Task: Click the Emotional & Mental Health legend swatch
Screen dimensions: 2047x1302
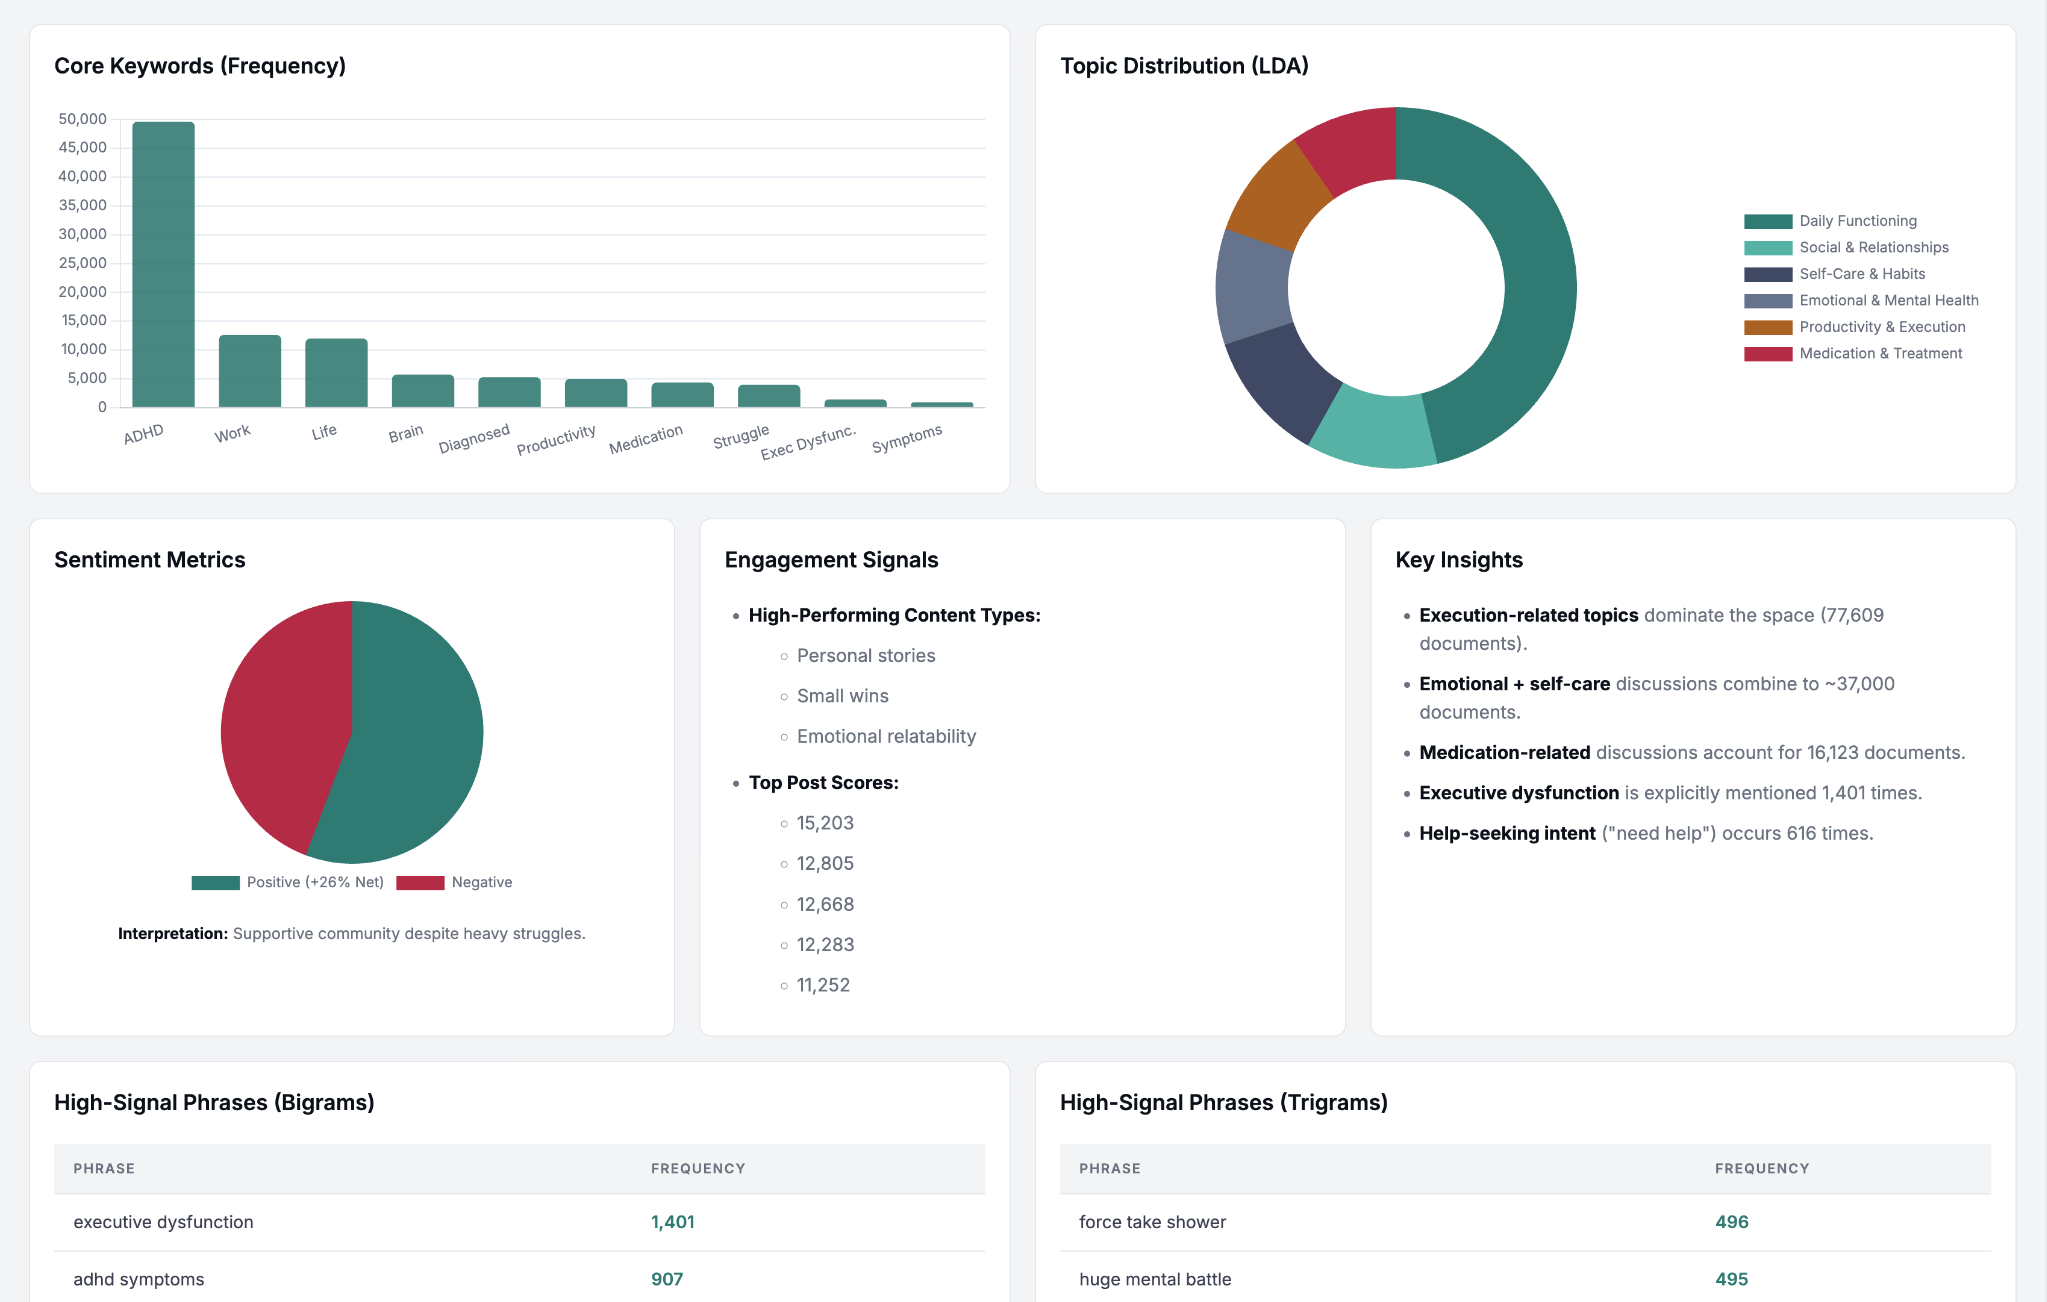Action: click(1768, 301)
